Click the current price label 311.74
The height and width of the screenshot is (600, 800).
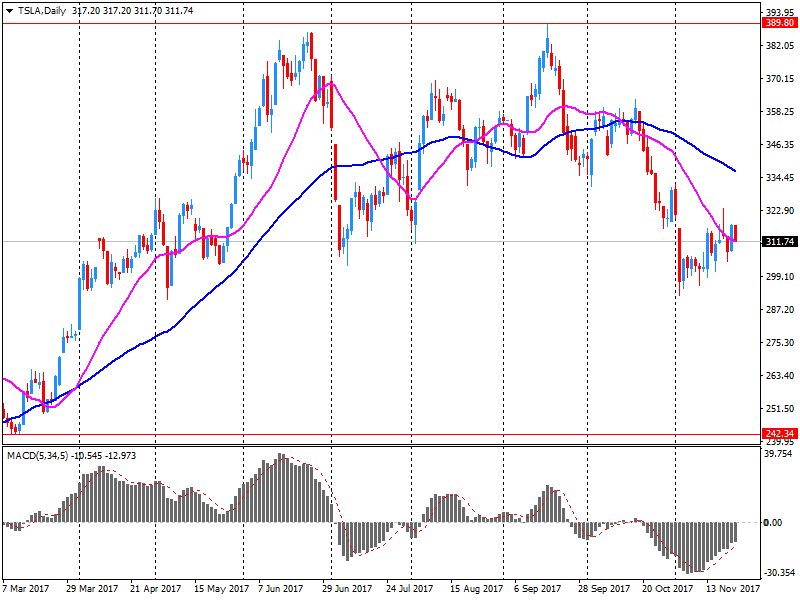(780, 241)
